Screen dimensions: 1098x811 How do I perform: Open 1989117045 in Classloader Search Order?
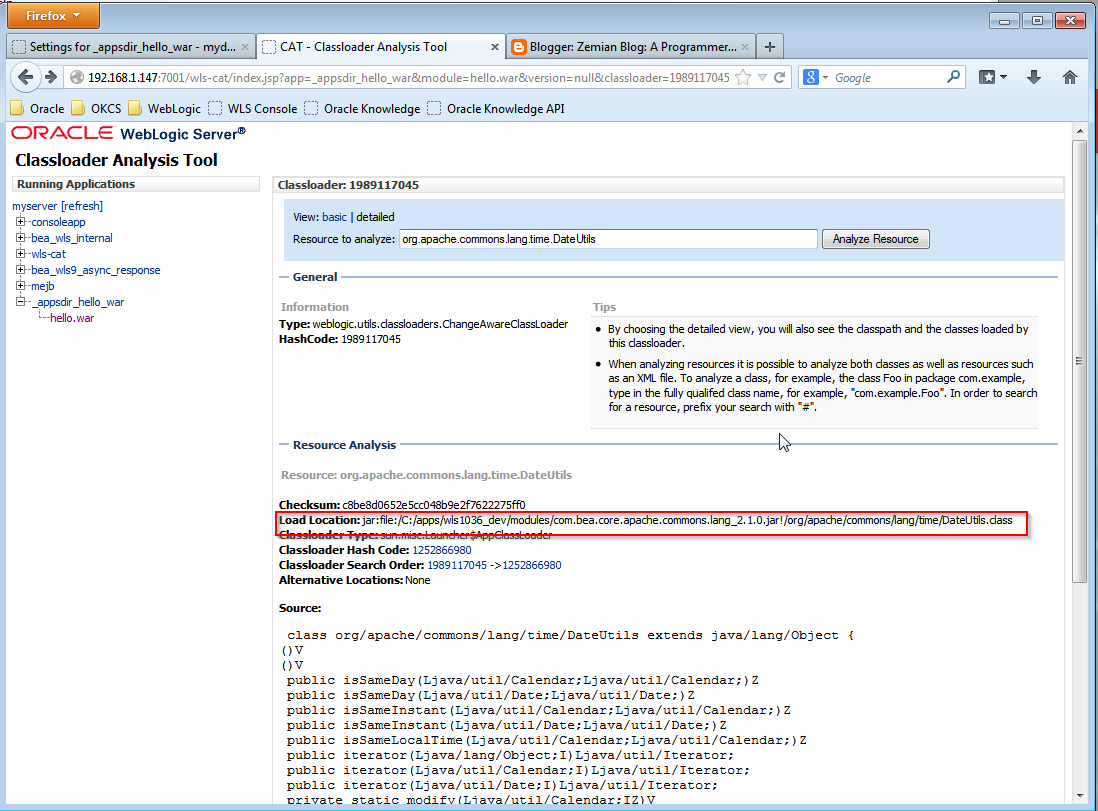tap(457, 565)
